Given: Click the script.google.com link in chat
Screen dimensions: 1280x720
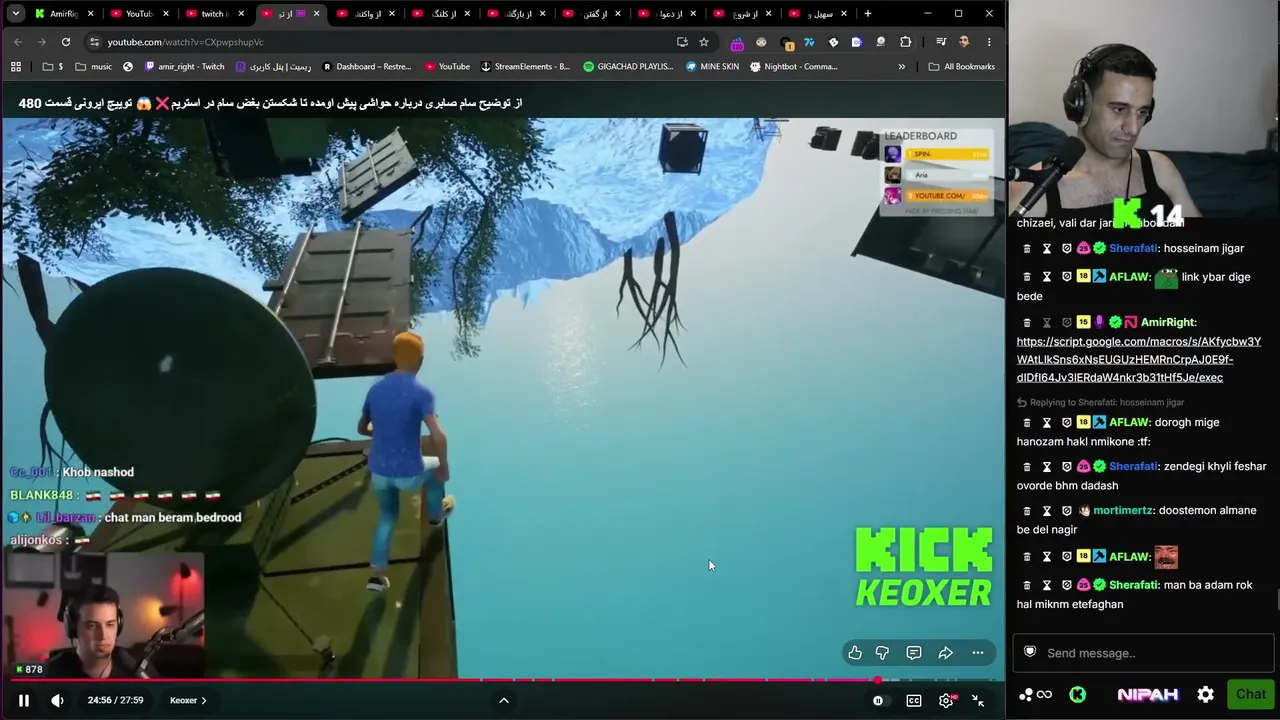Looking at the screenshot, I should tap(1139, 359).
